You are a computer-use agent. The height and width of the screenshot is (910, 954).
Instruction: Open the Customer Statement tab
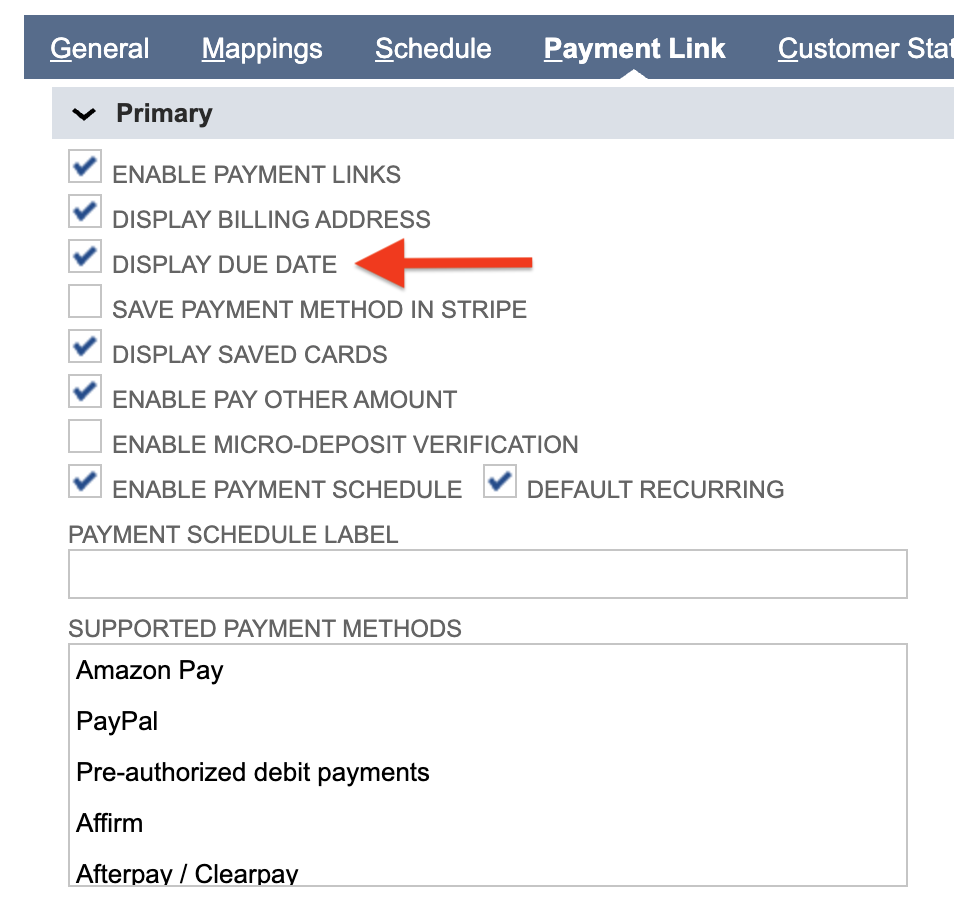coord(864,49)
